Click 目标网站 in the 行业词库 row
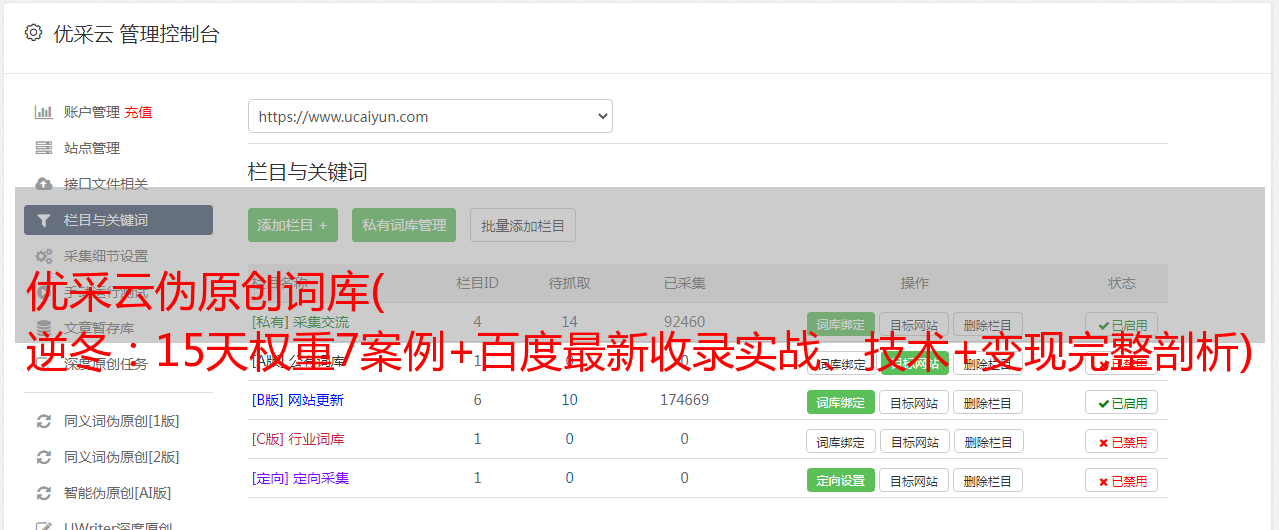 (914, 441)
